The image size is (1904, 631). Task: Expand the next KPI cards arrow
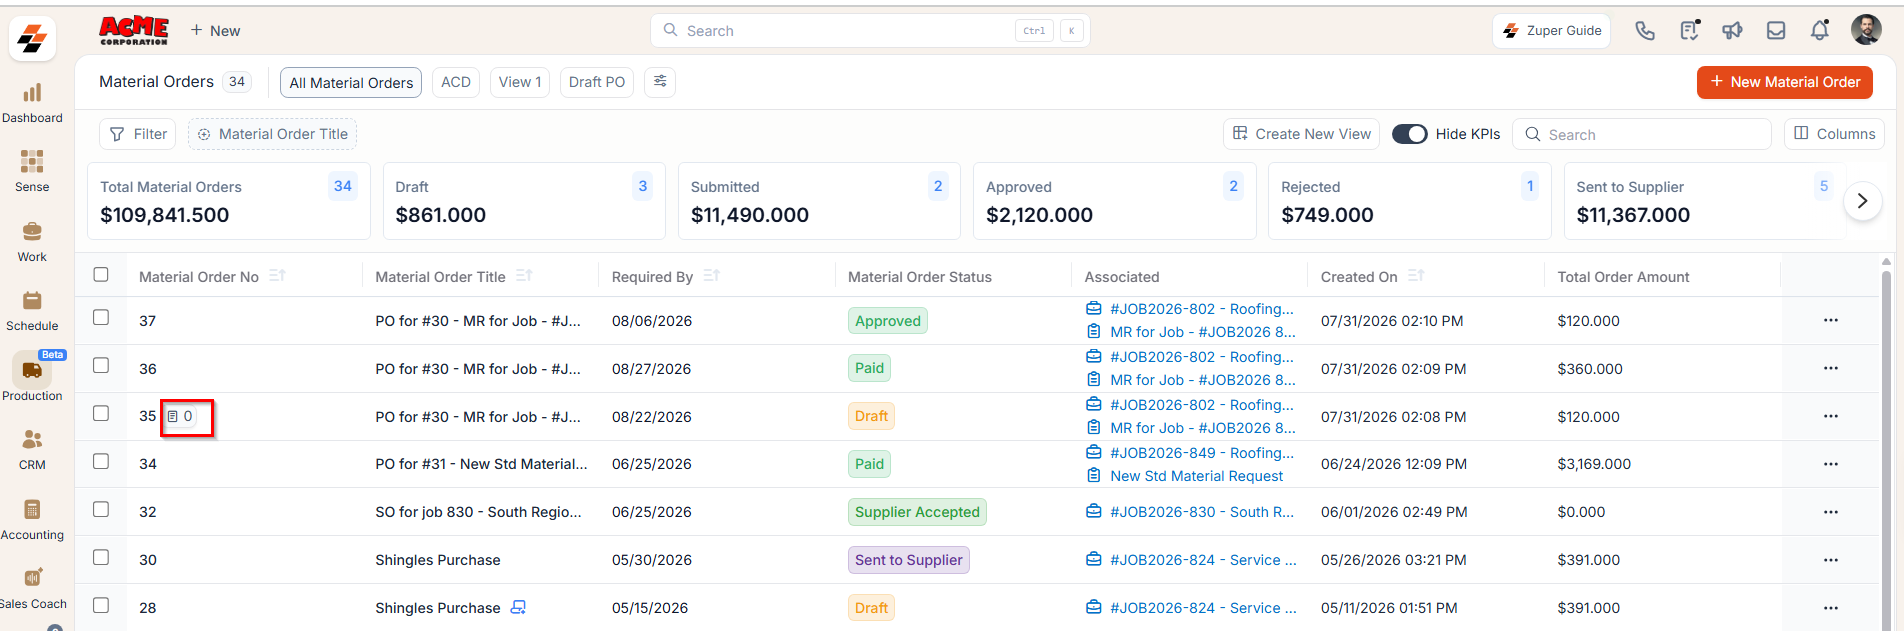tap(1862, 201)
